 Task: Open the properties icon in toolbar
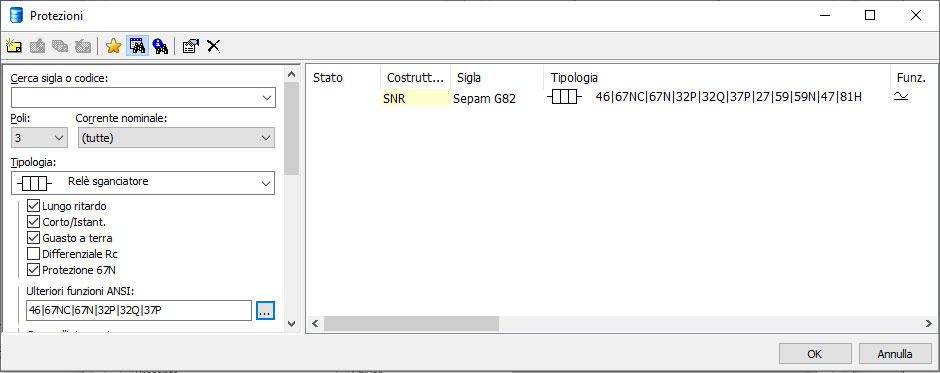point(191,46)
